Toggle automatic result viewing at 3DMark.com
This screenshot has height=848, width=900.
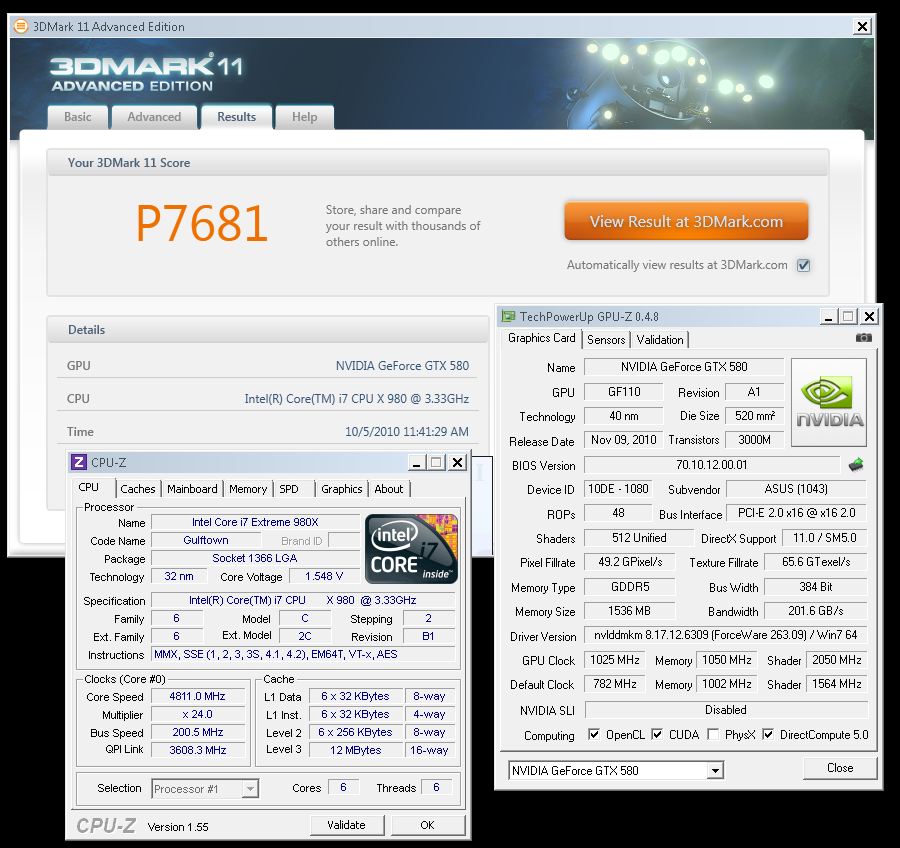click(x=803, y=265)
